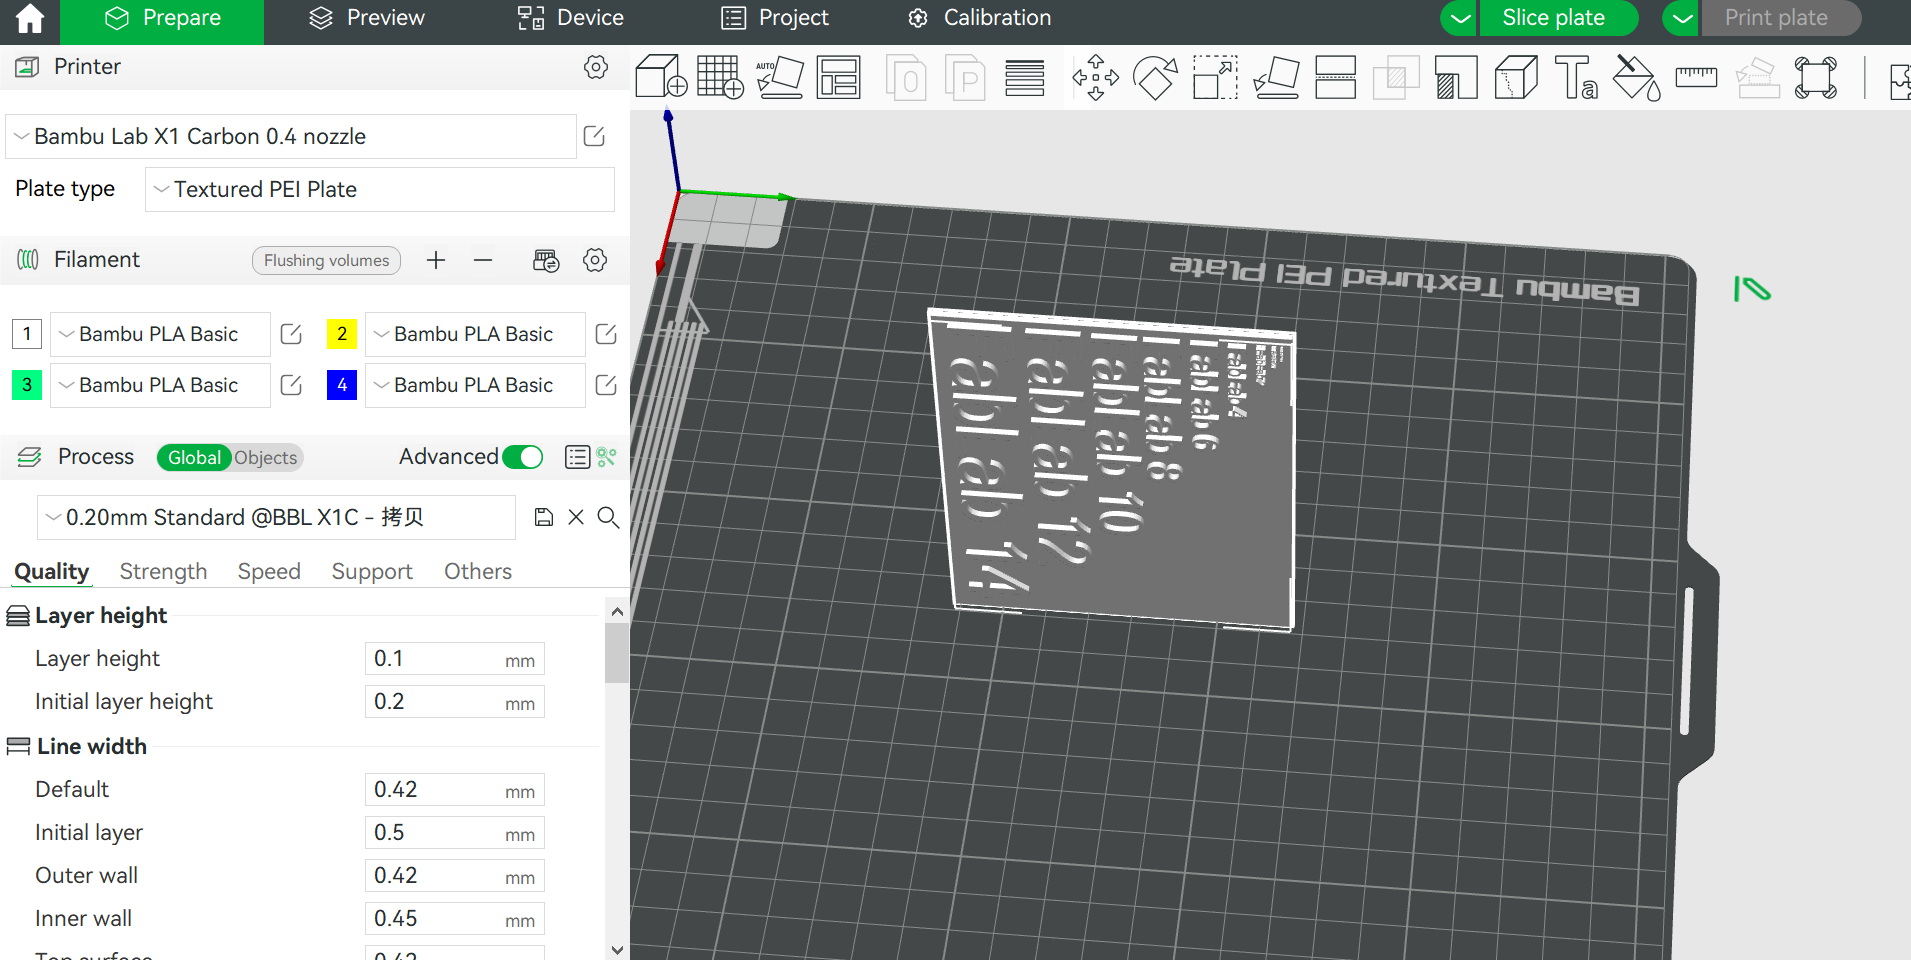Image resolution: width=1911 pixels, height=960 pixels.
Task: Edit filament 4 preset
Action: tap(606, 385)
